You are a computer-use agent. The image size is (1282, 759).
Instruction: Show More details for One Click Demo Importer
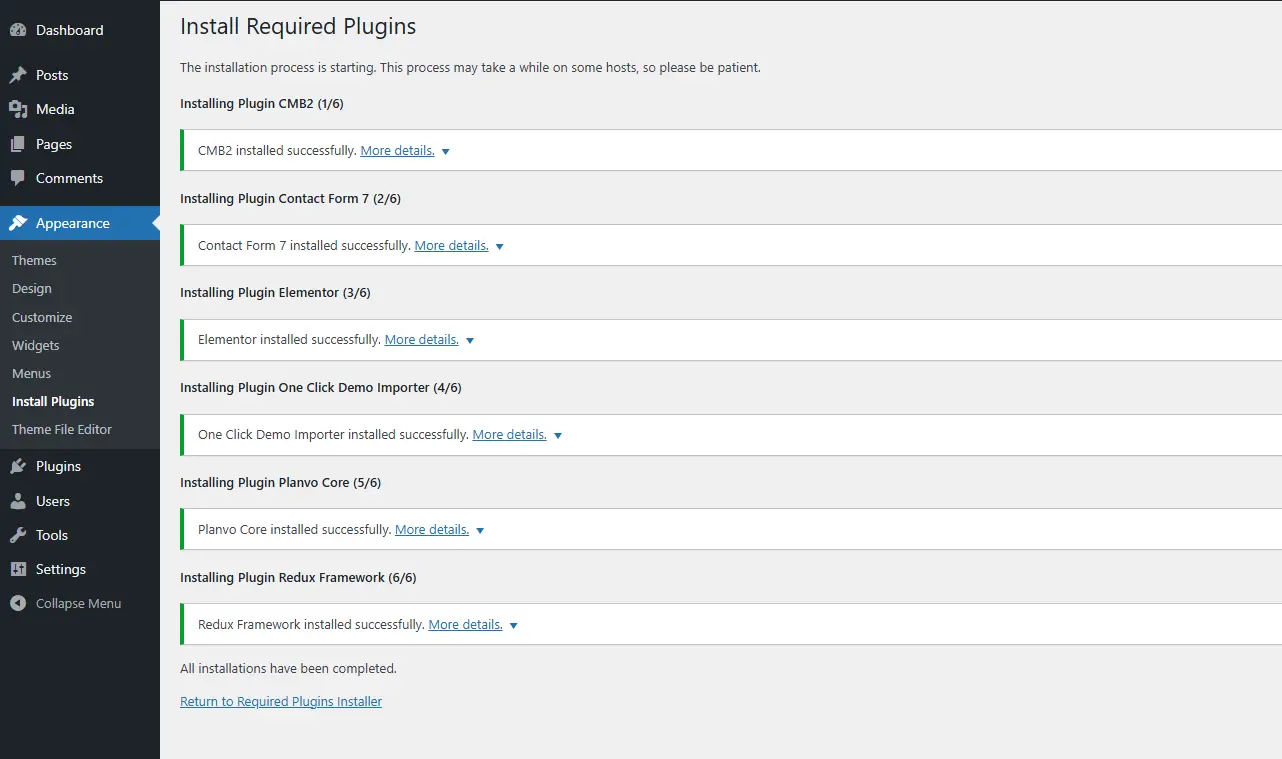pyautogui.click(x=509, y=435)
